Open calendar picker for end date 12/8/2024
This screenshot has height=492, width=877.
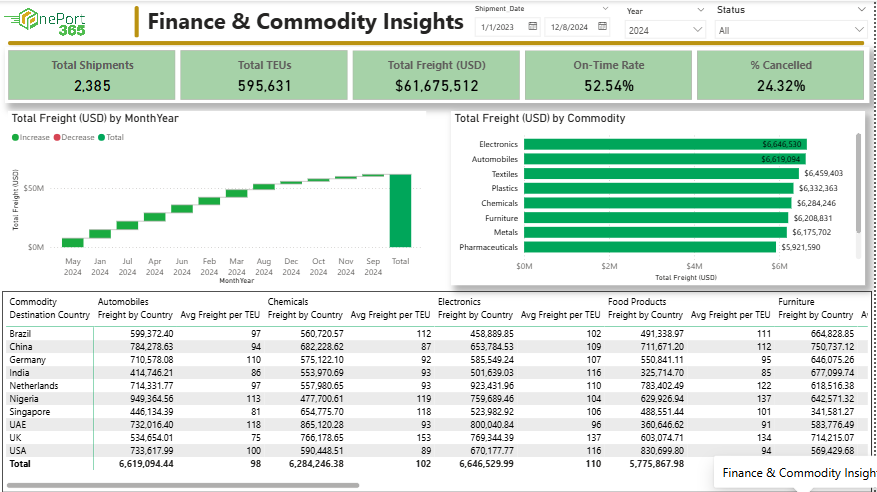point(602,26)
